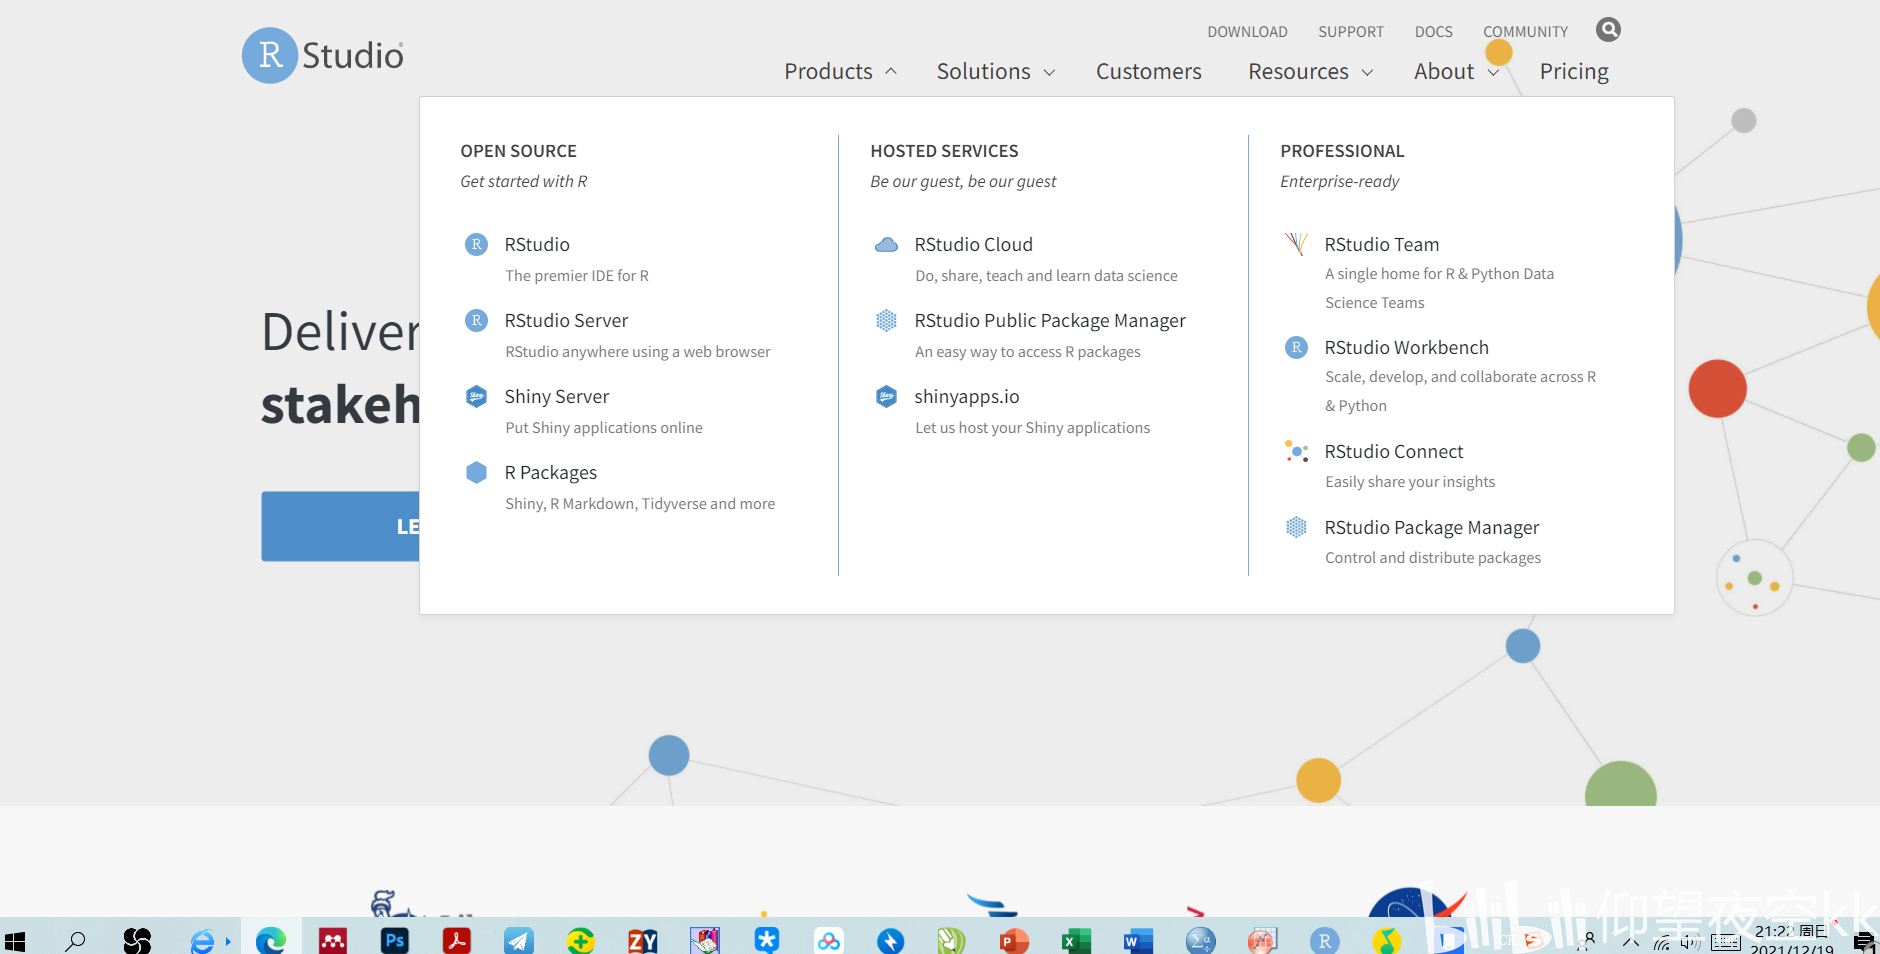The height and width of the screenshot is (954, 1880).
Task: Click the RStudio logo in the header
Action: click(x=323, y=55)
